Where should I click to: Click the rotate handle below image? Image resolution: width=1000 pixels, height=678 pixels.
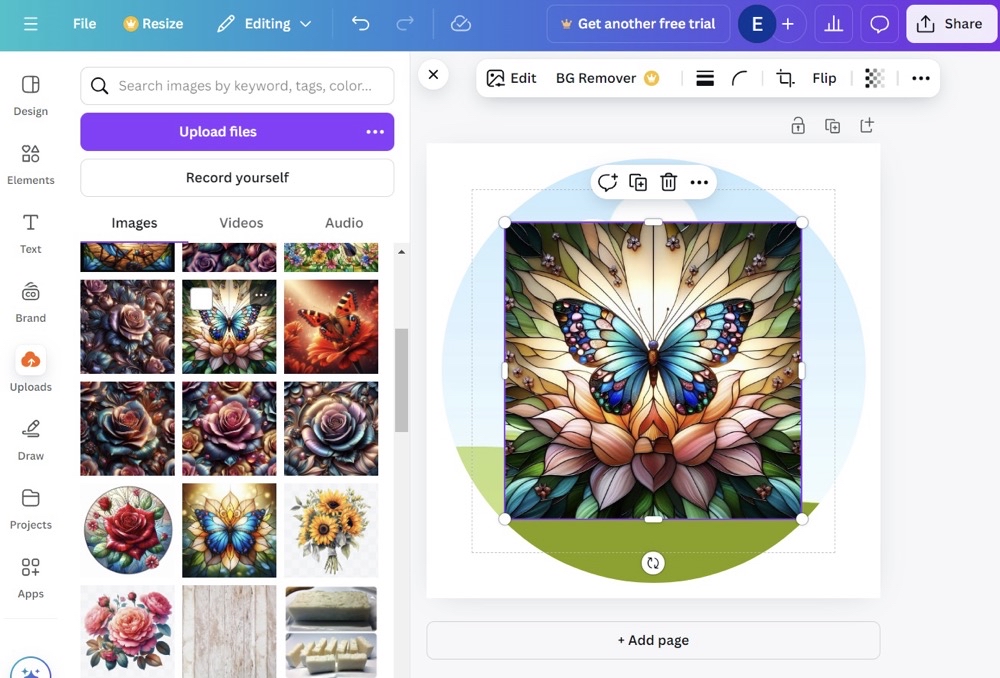coord(653,563)
